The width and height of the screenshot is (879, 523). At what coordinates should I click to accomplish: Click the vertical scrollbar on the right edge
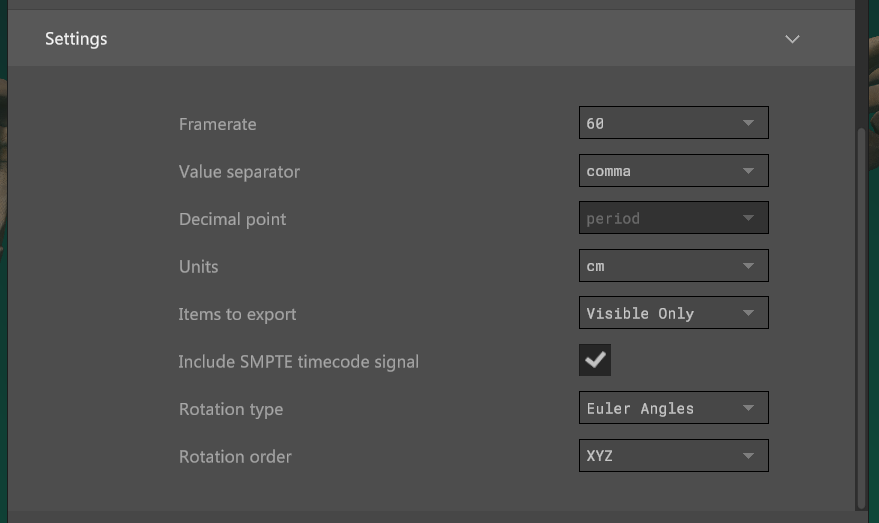862,315
